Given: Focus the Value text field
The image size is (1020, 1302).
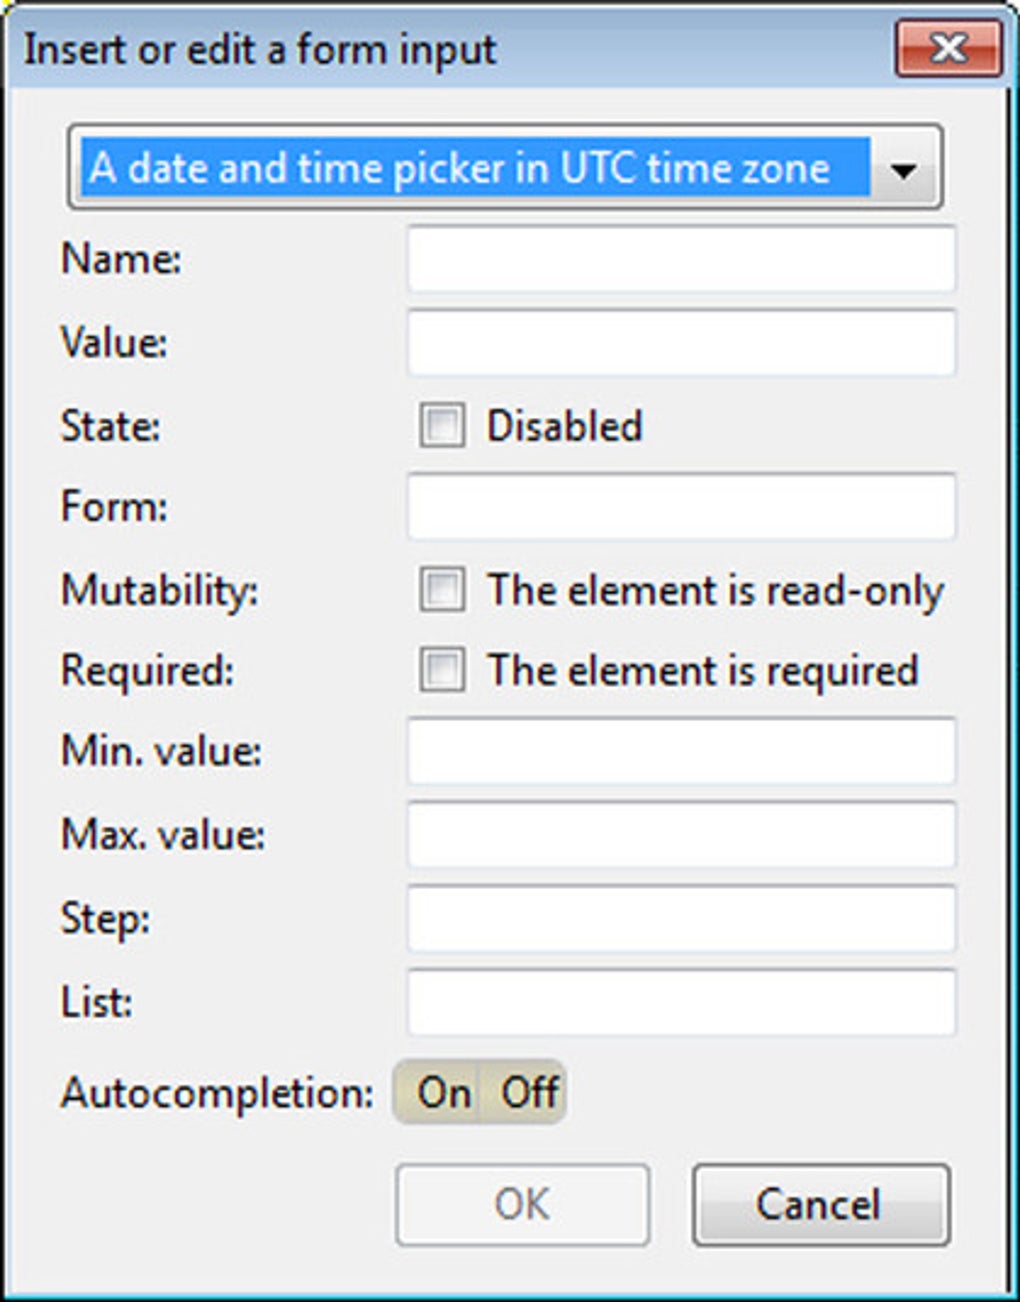Looking at the screenshot, I should (x=681, y=343).
